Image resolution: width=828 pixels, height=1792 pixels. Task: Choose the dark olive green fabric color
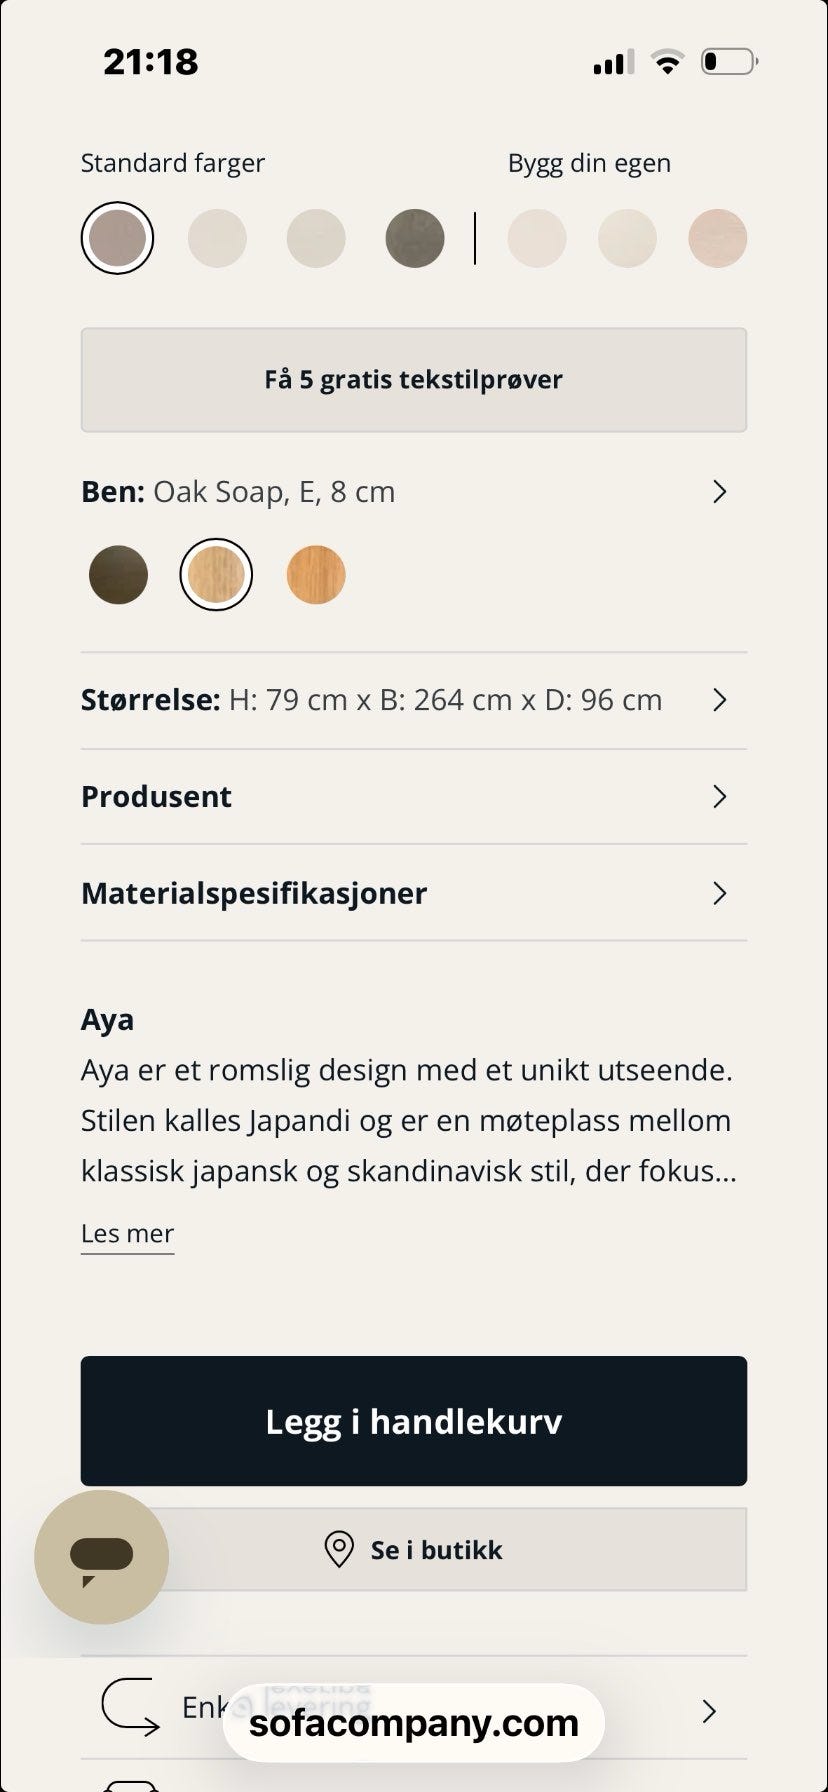click(x=415, y=238)
